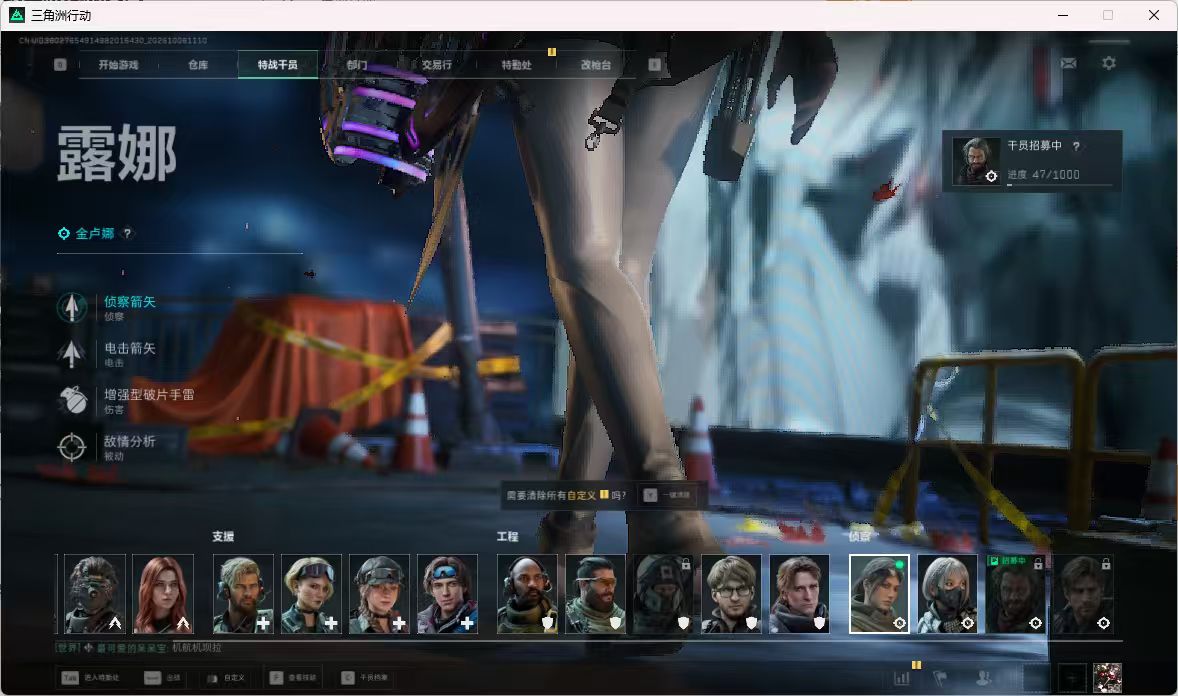This screenshot has width=1178, height=696.
Task: Select the 敌情分析 passive skill icon
Action: pyautogui.click(x=72, y=446)
